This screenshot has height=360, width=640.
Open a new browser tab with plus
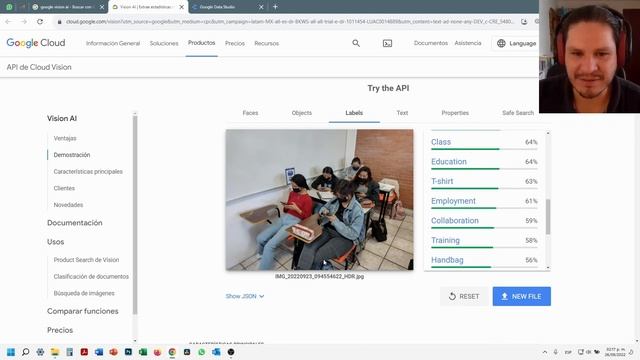click(x=275, y=7)
